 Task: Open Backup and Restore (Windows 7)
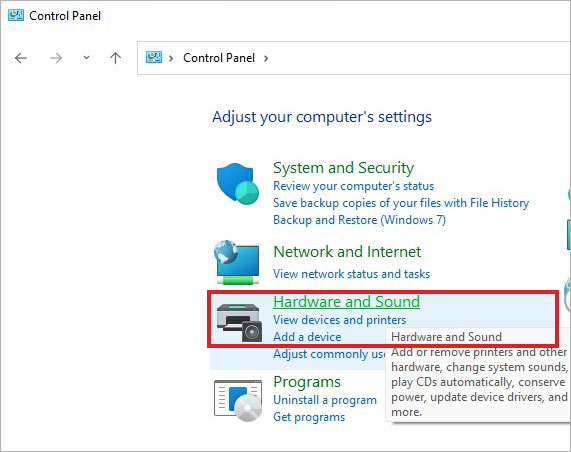pyautogui.click(x=359, y=220)
